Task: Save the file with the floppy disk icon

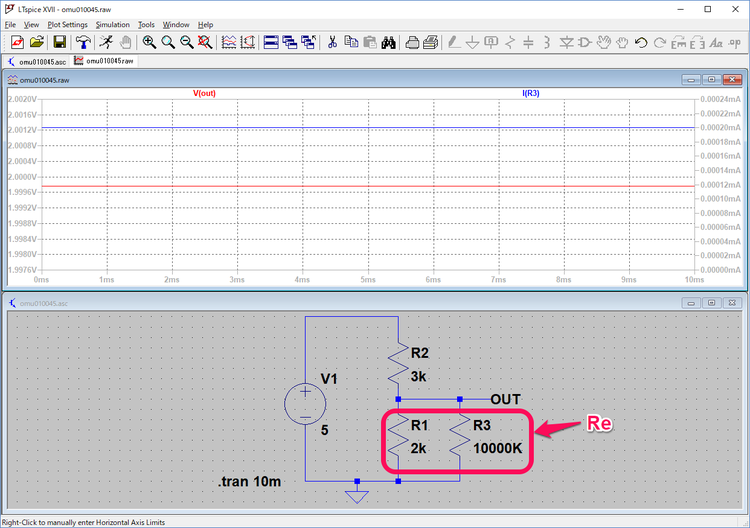Action: 60,42
